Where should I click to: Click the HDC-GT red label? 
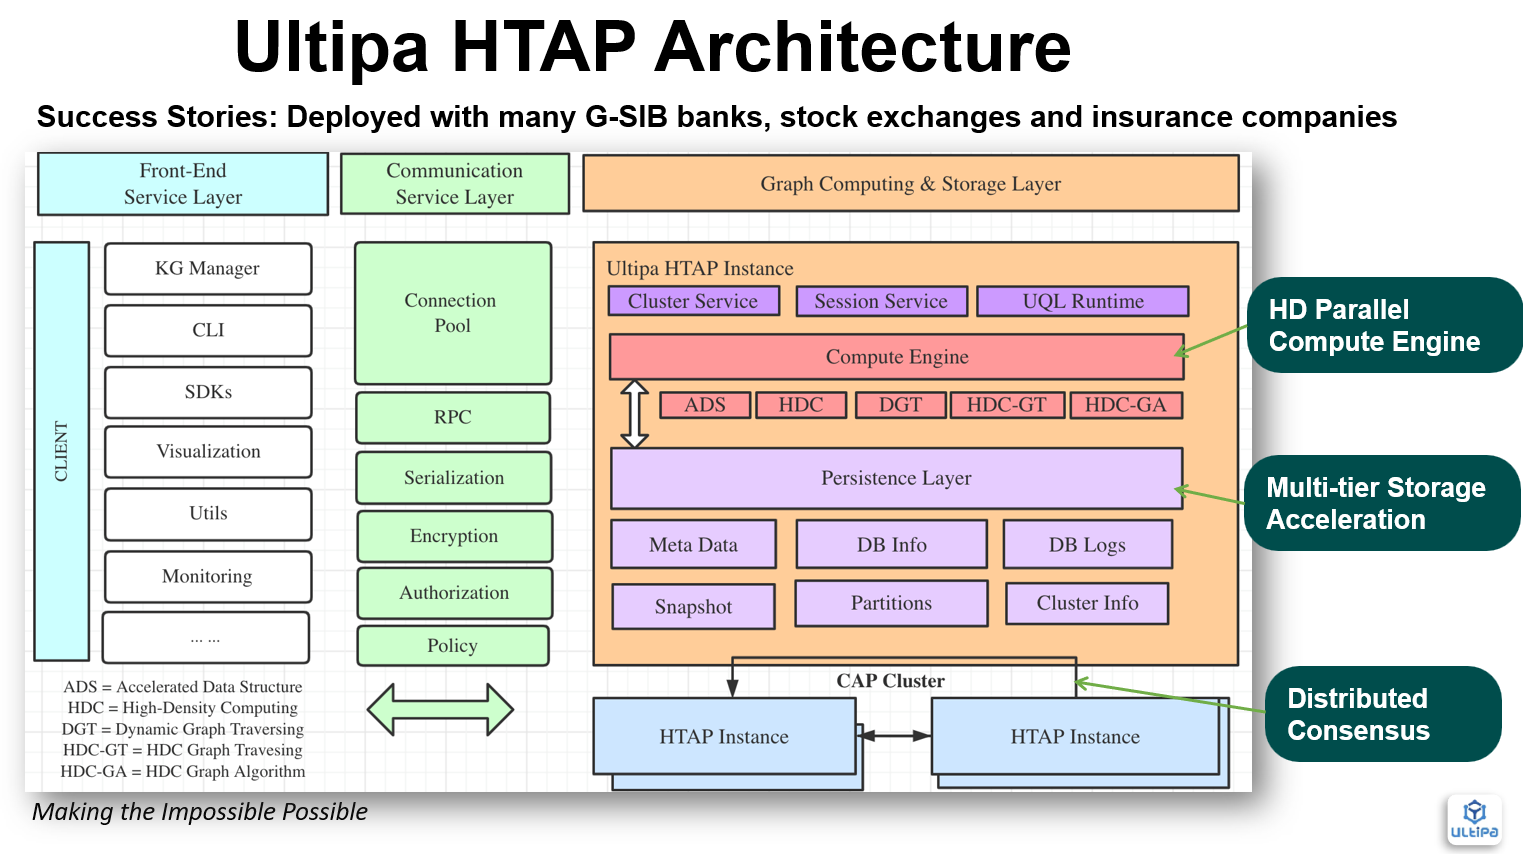tap(1006, 405)
